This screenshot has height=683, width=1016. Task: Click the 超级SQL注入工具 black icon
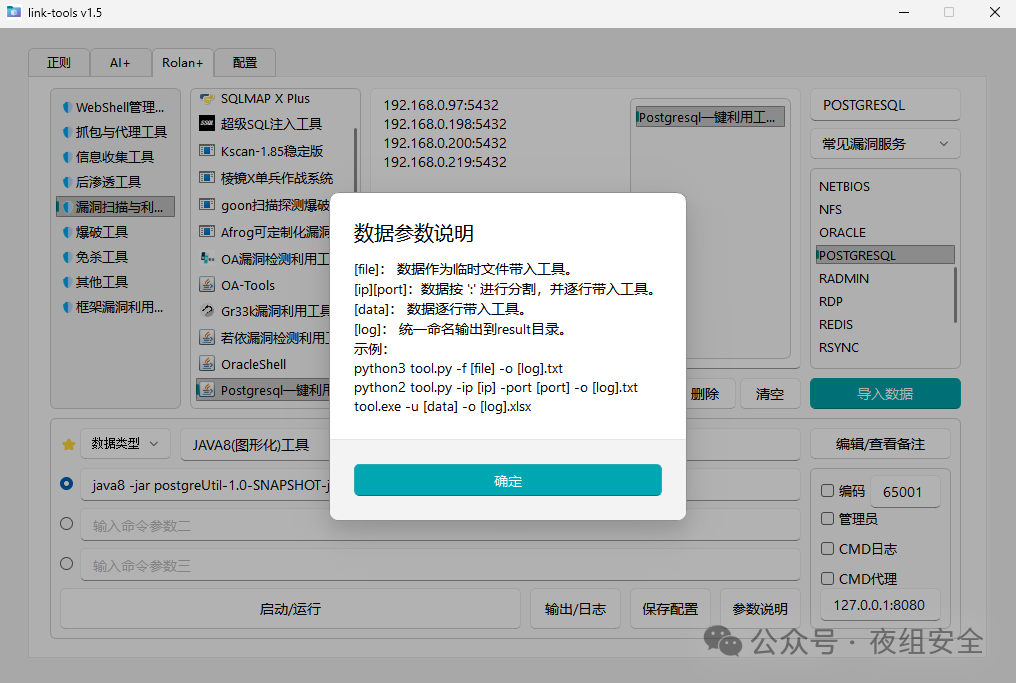click(207, 124)
